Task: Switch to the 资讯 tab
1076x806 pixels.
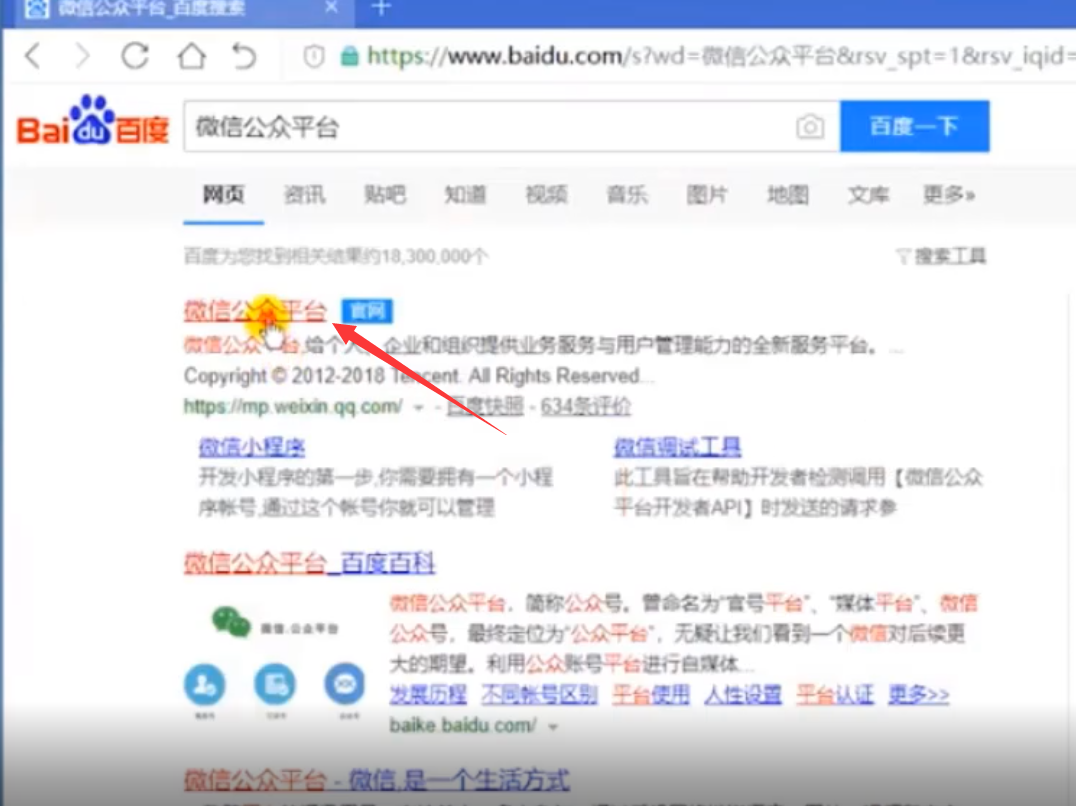Action: [304, 195]
